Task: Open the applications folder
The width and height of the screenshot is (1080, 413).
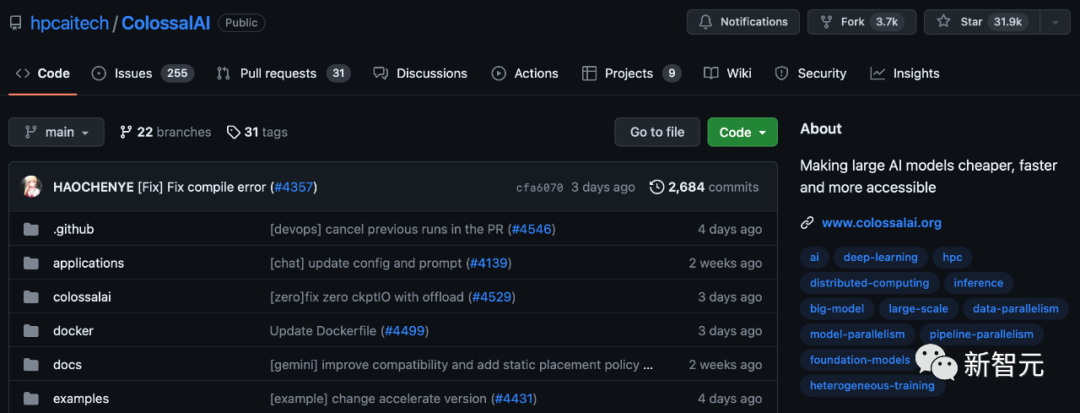Action: pos(88,263)
